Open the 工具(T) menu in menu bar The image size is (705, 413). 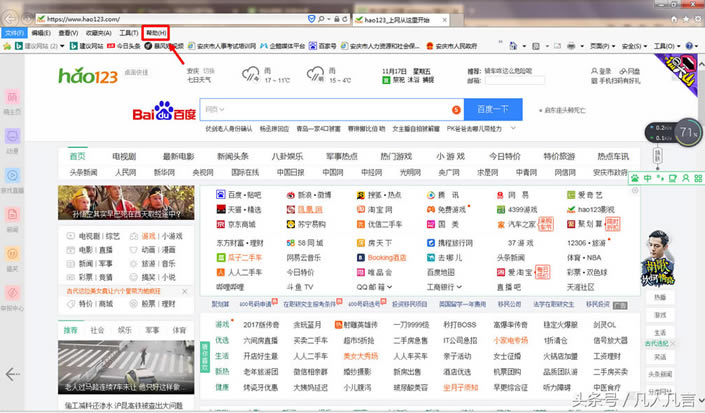[x=128, y=33]
